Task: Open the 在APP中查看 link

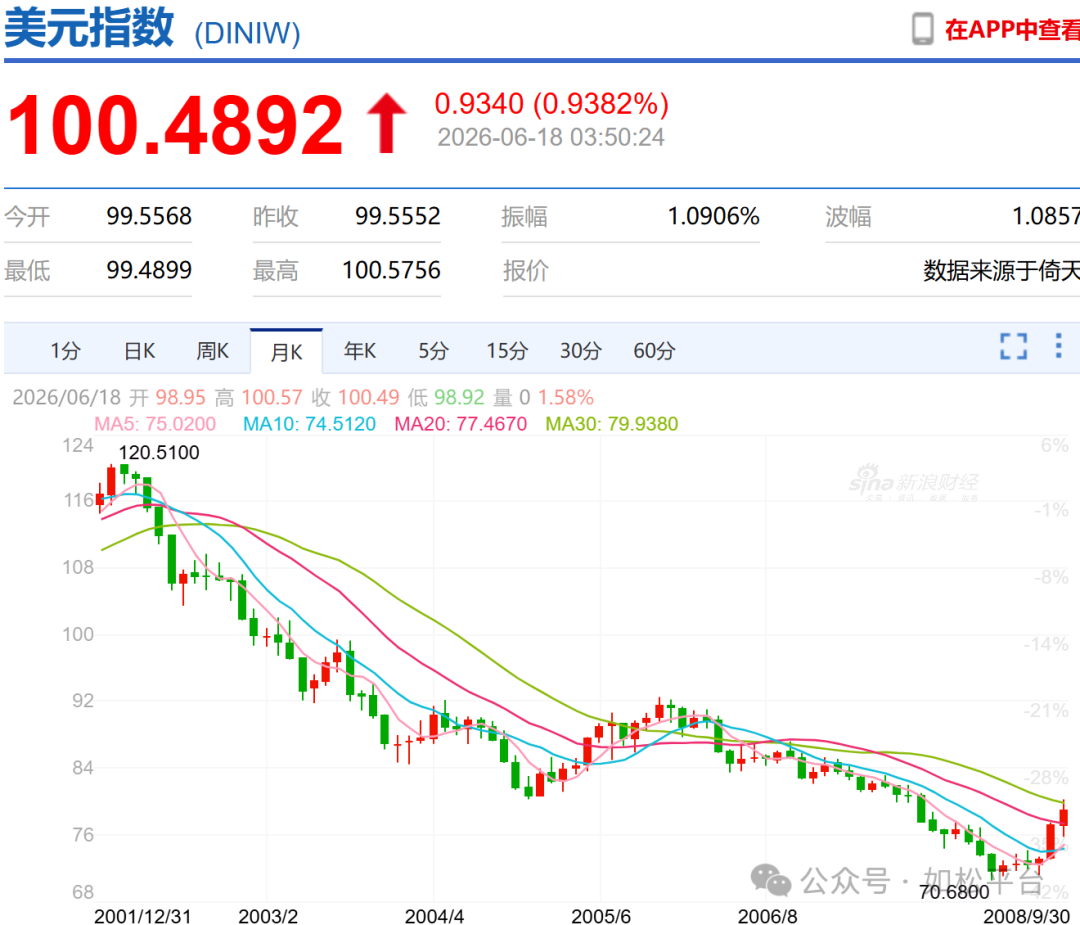Action: point(1012,30)
